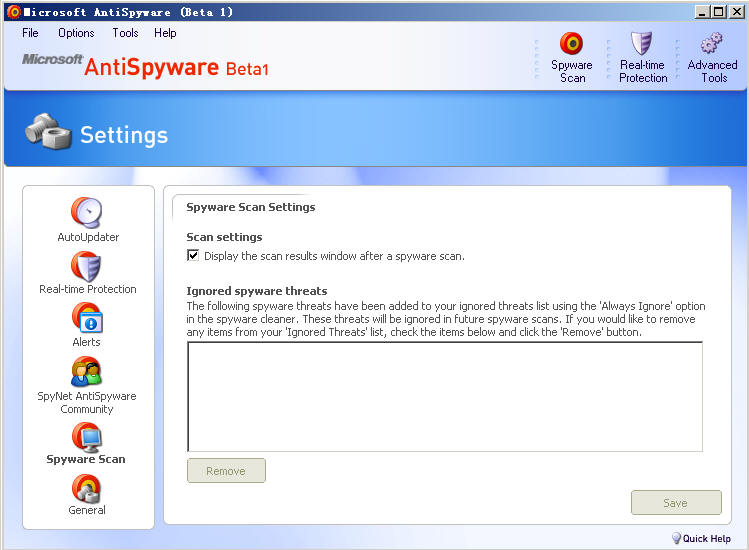Click the Quick Help lightbulb icon
This screenshot has width=749, height=550.
[x=676, y=538]
